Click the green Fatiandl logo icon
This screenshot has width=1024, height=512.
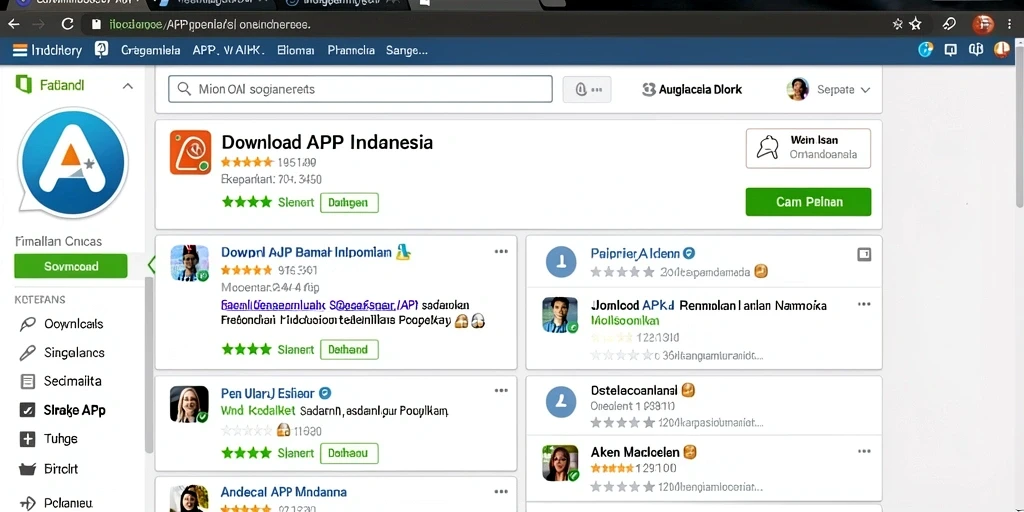24,85
